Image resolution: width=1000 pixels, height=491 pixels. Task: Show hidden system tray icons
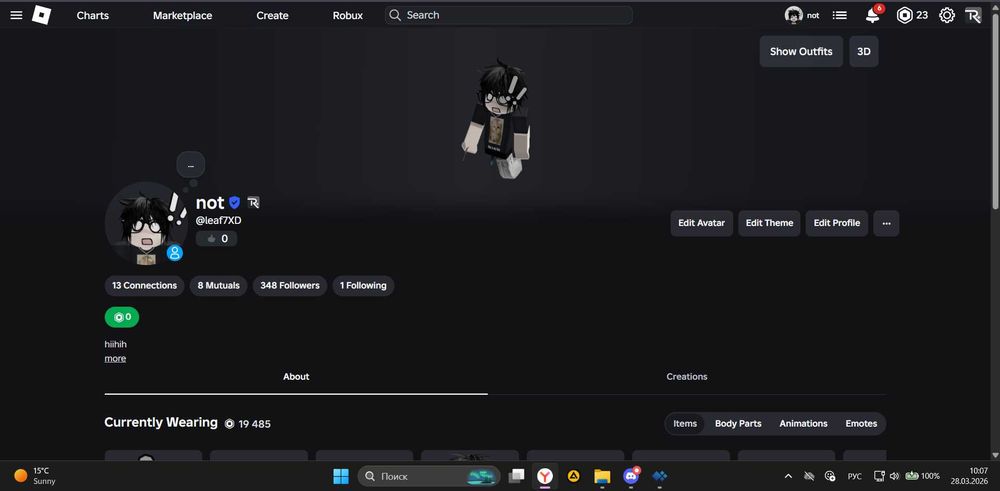pos(788,476)
